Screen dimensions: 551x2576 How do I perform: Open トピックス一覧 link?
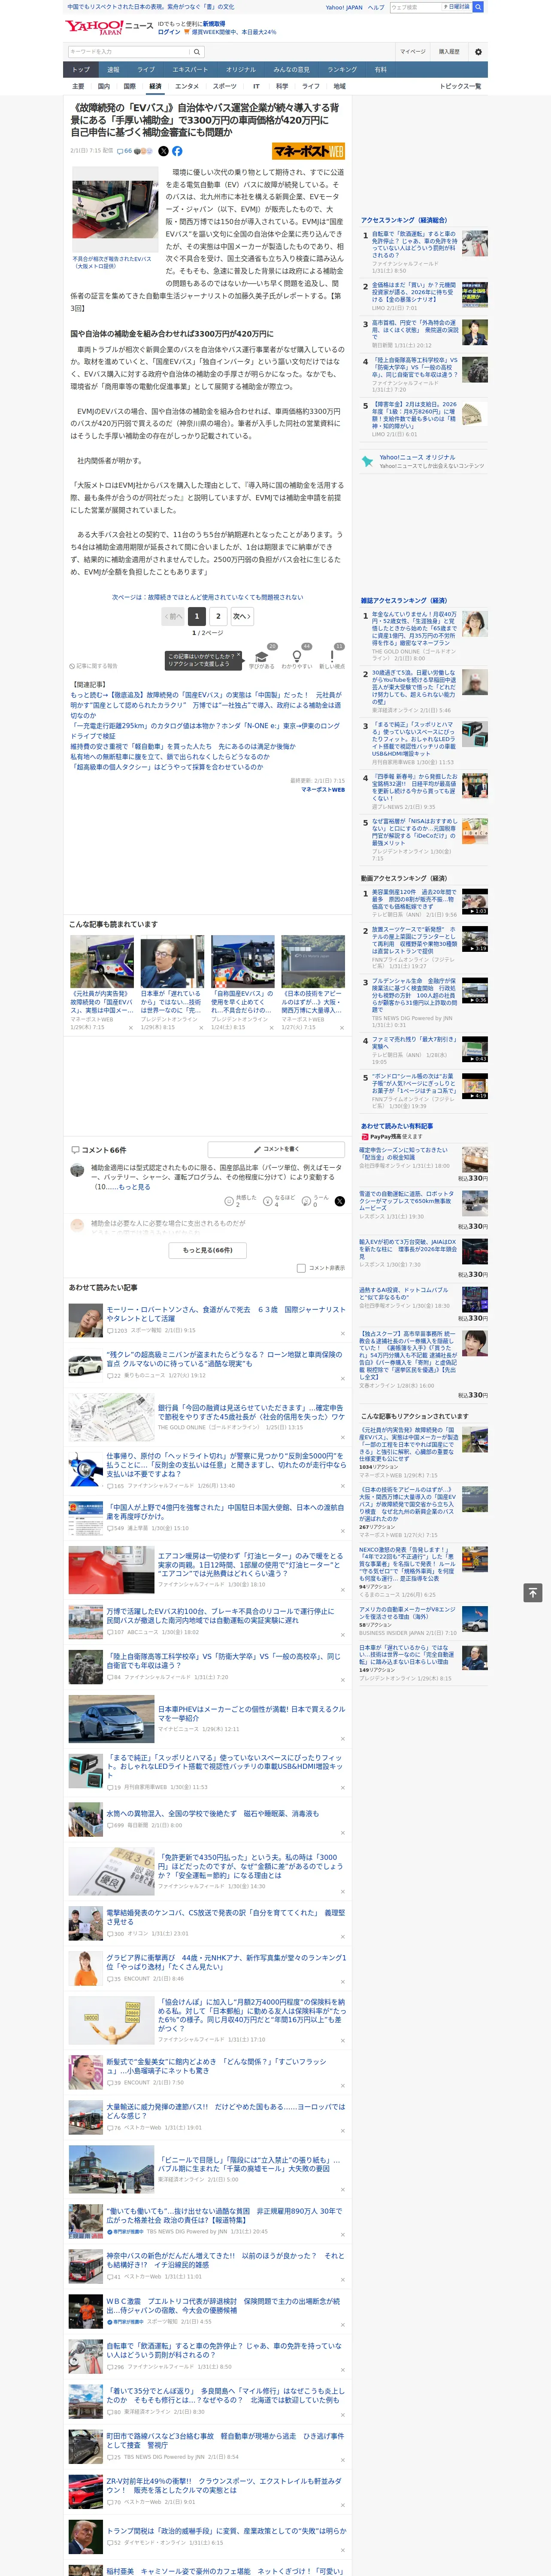click(x=460, y=86)
